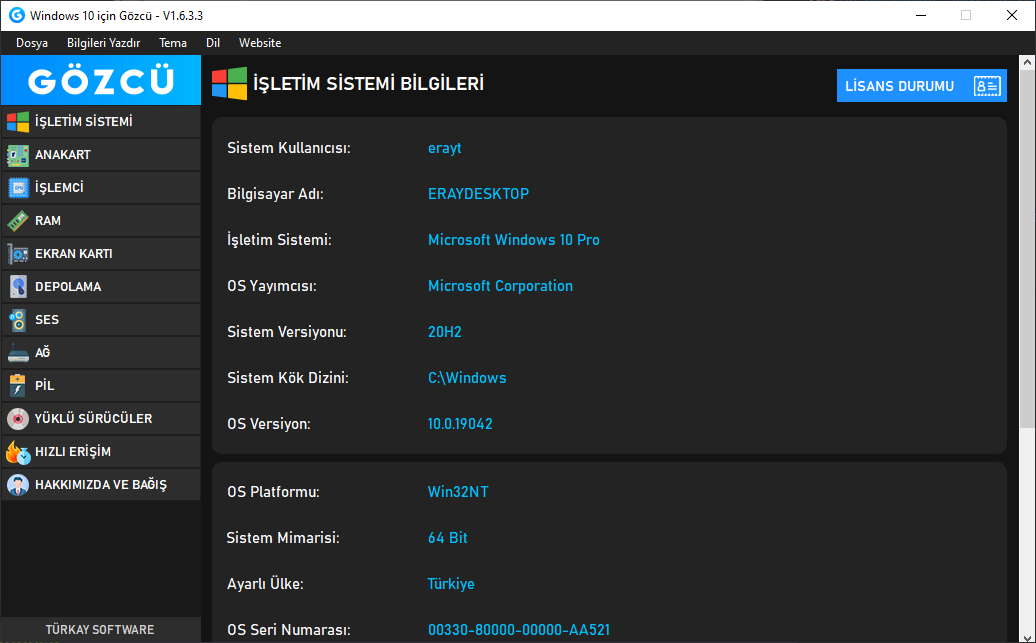Open the Dil menu
This screenshot has height=643, width=1036.
point(213,43)
